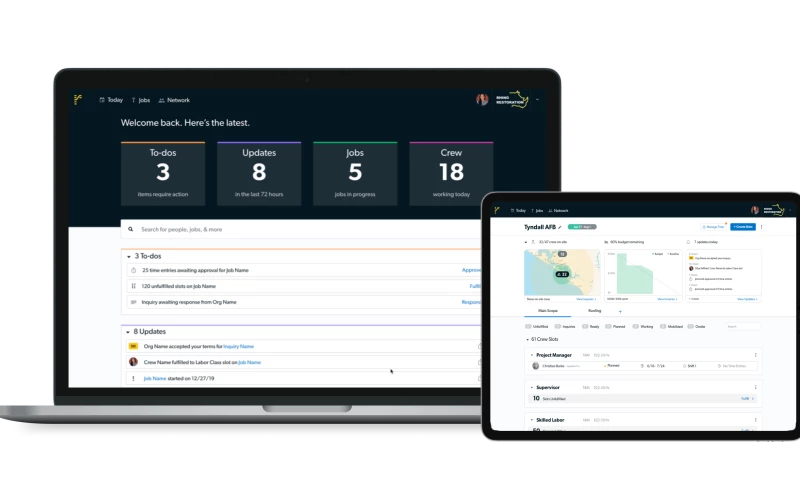Click the clock icon beside the time entries to-do
Viewport: 800px width, 480px height.
133,270
